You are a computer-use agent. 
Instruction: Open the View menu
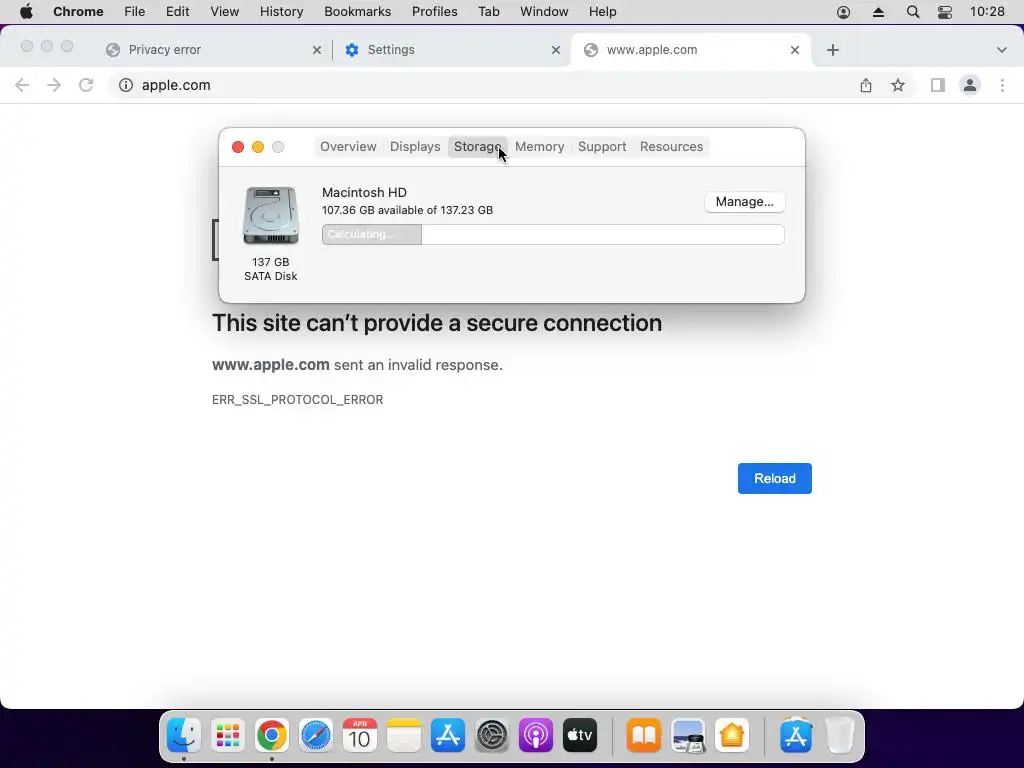tap(225, 12)
